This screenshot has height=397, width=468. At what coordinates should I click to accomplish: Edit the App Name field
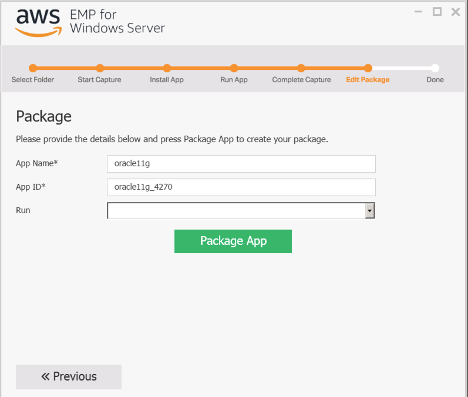tap(241, 164)
